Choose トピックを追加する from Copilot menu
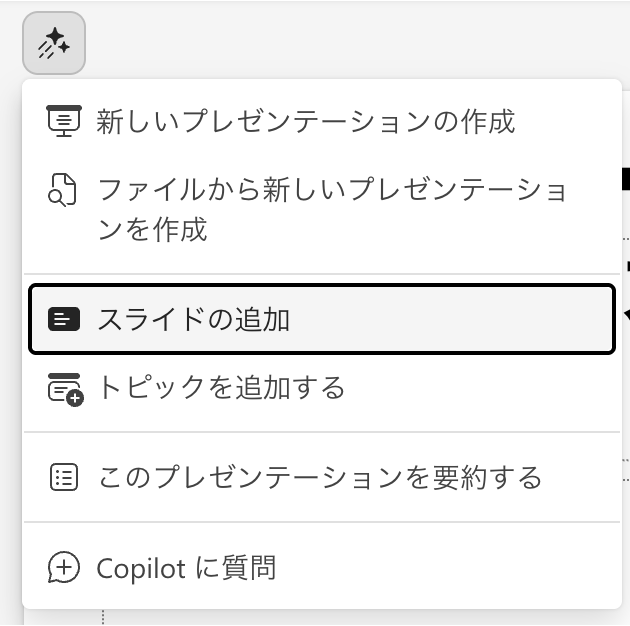The image size is (630, 626). 220,388
